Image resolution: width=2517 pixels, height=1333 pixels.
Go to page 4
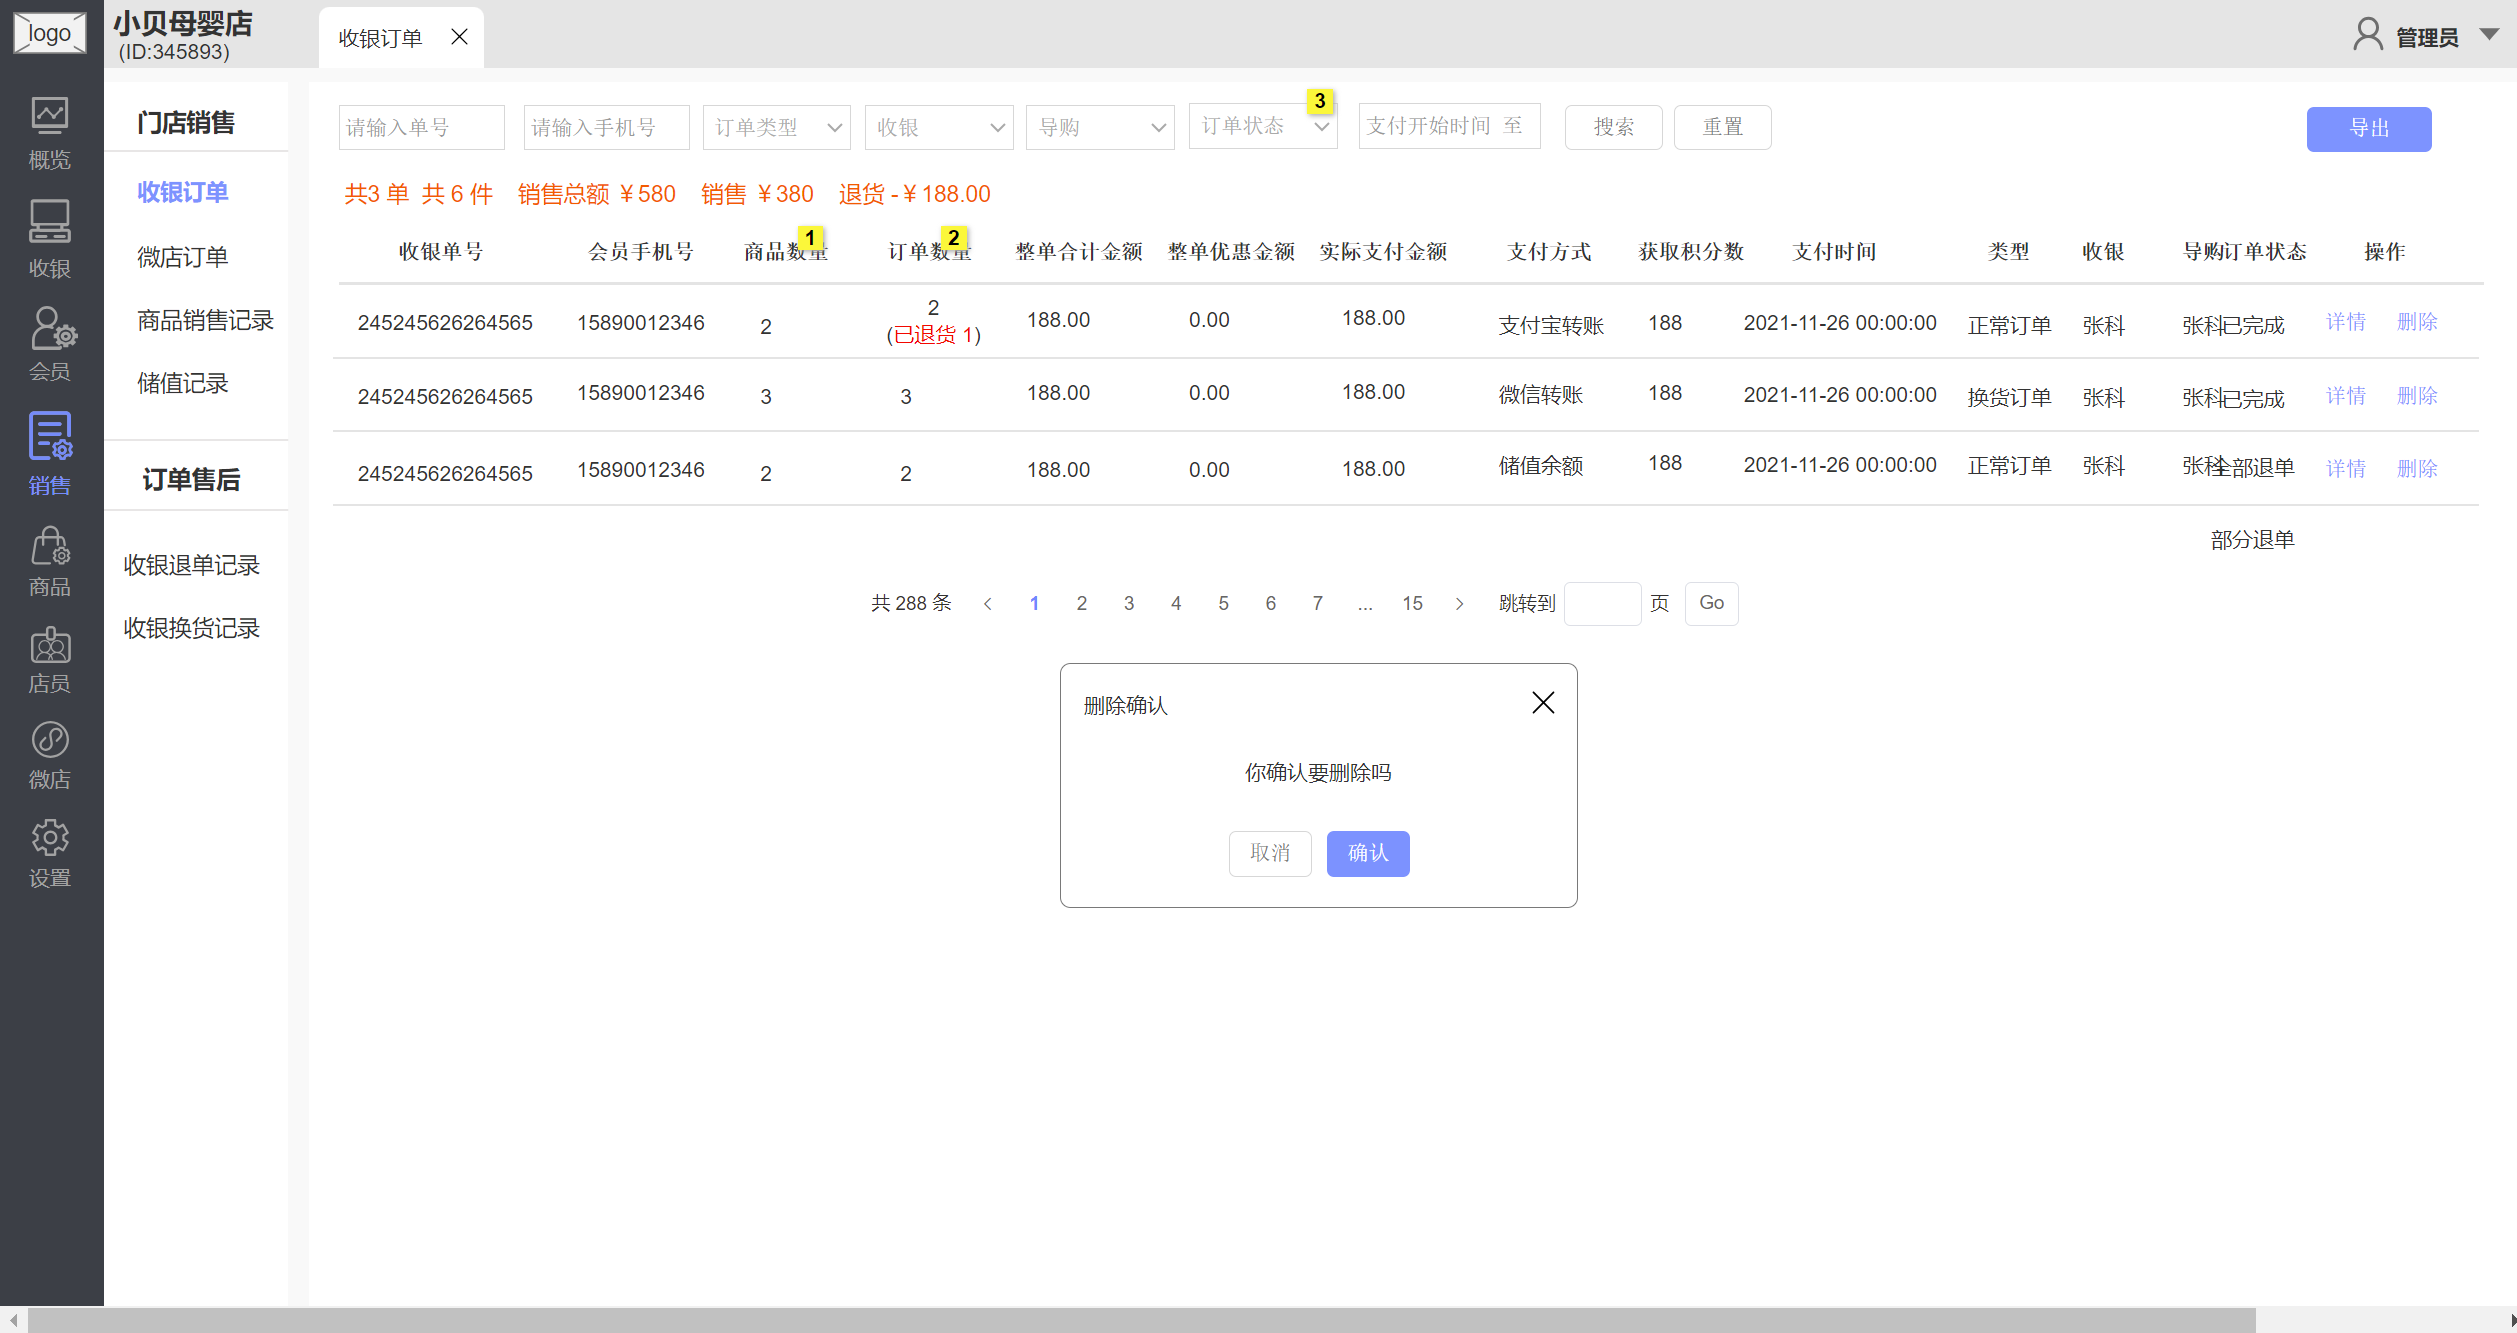pyautogui.click(x=1176, y=604)
